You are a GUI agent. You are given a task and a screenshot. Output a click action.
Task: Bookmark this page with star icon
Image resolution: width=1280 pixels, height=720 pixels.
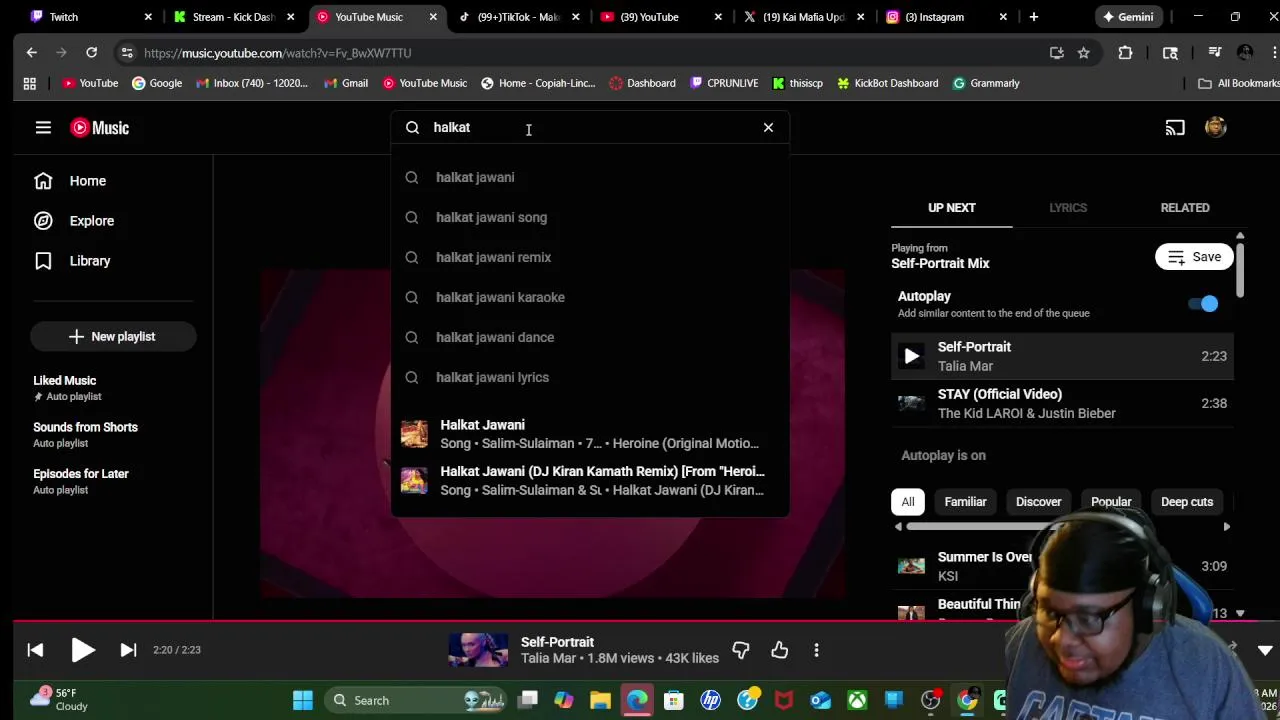(1083, 53)
